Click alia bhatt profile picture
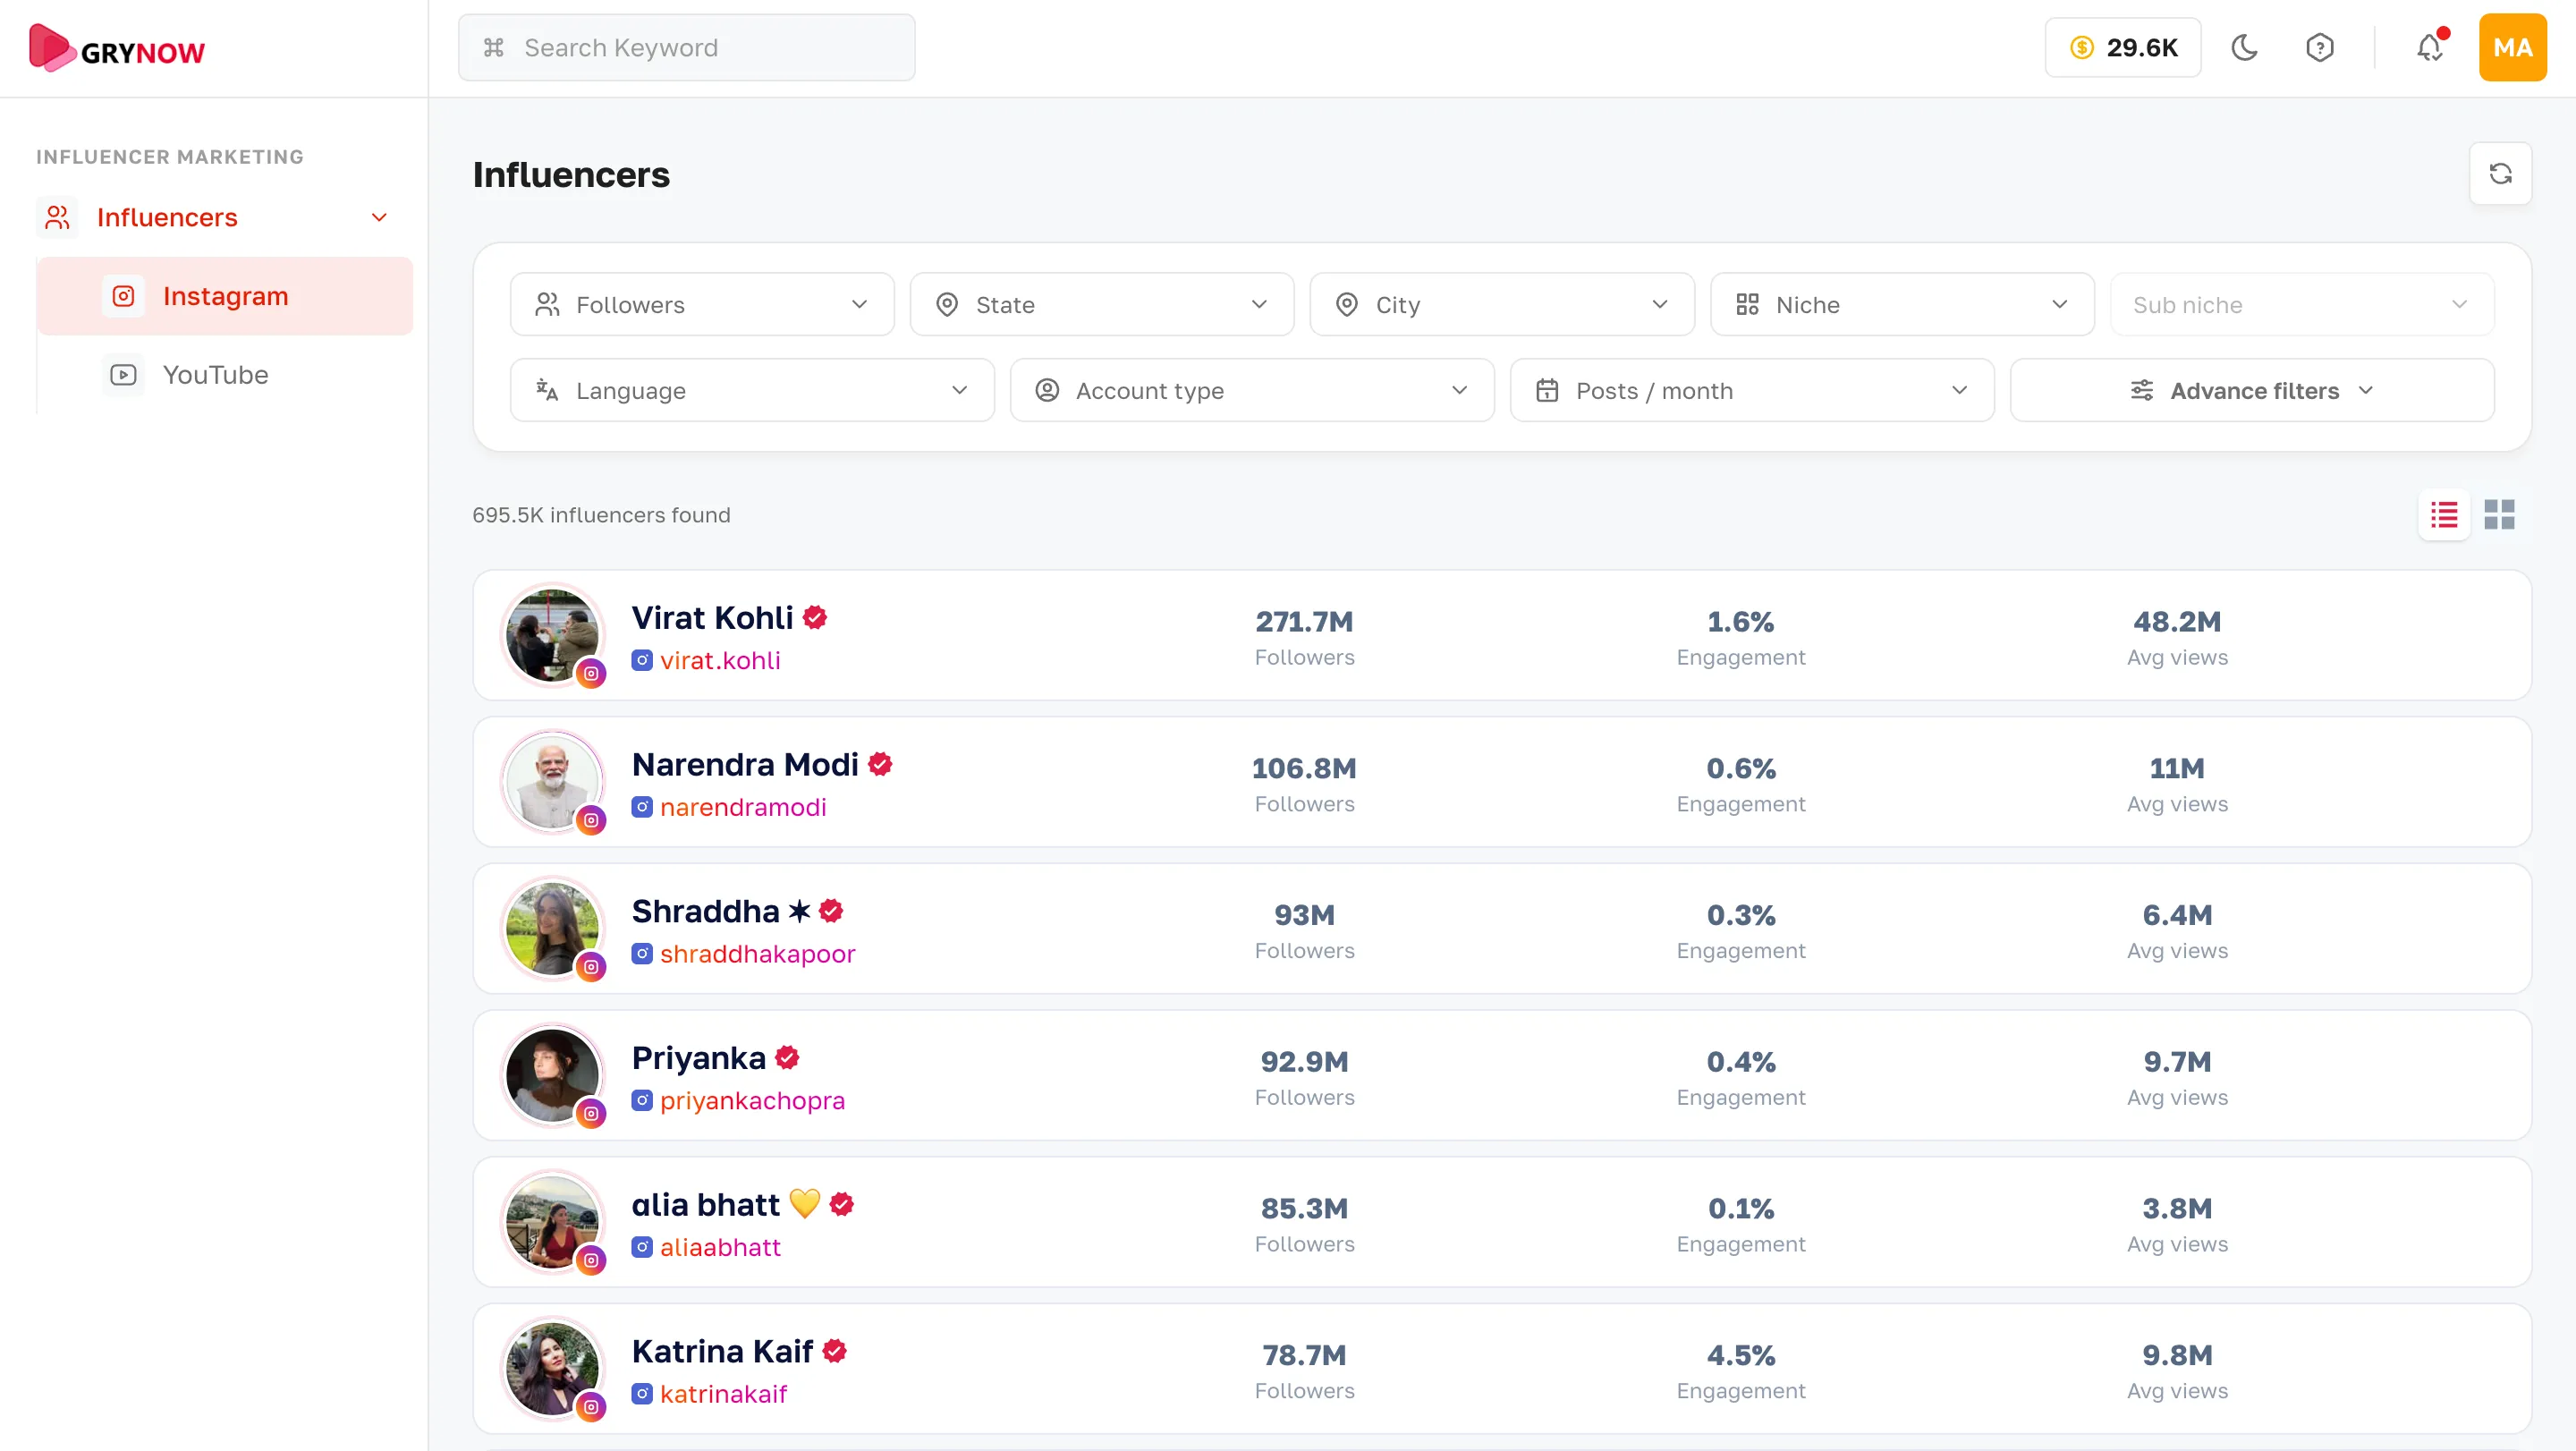 click(552, 1222)
